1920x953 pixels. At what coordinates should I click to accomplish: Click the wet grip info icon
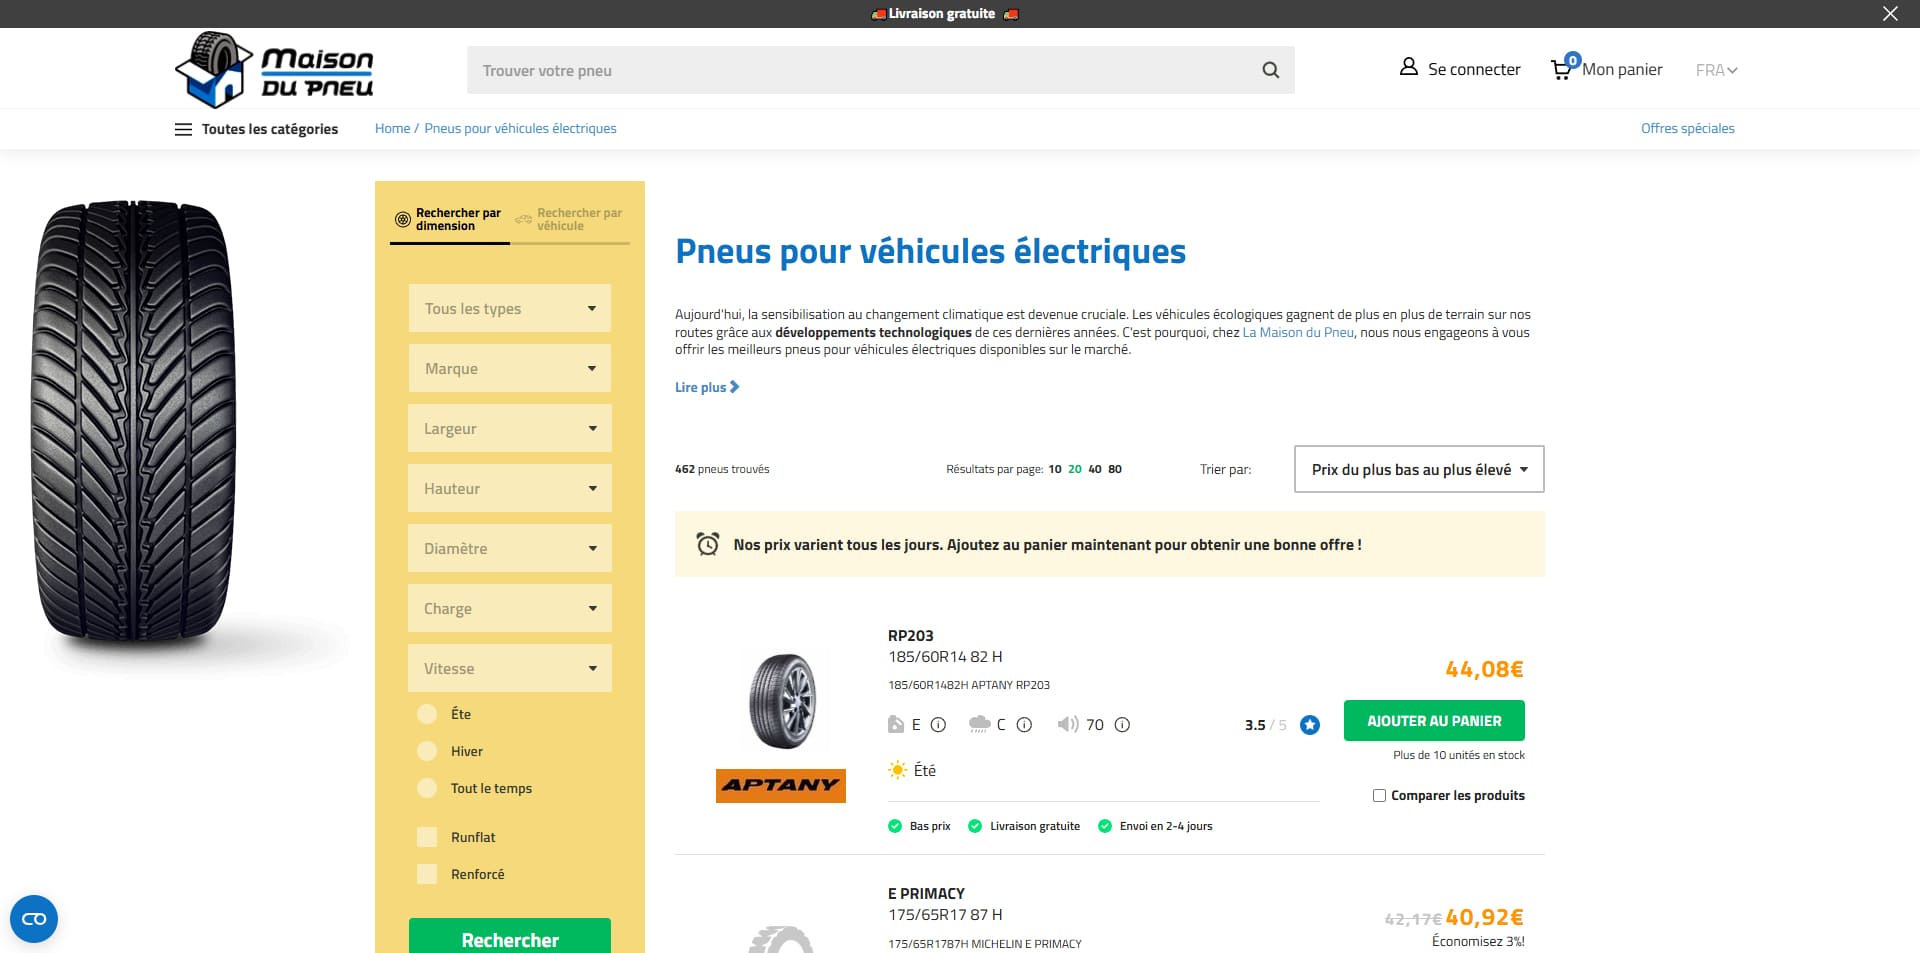(x=1024, y=725)
